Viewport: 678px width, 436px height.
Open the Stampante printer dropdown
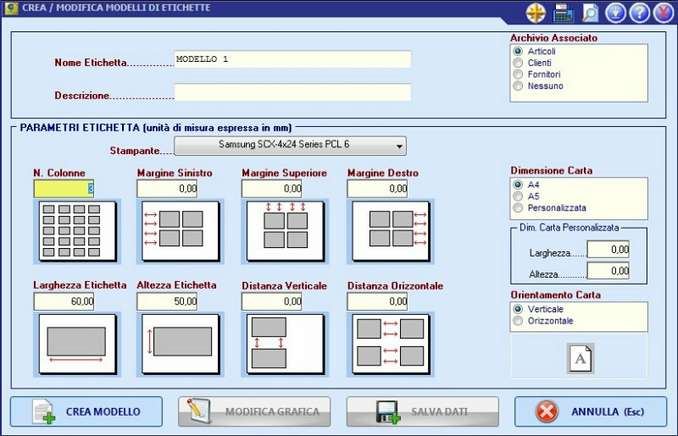point(291,146)
